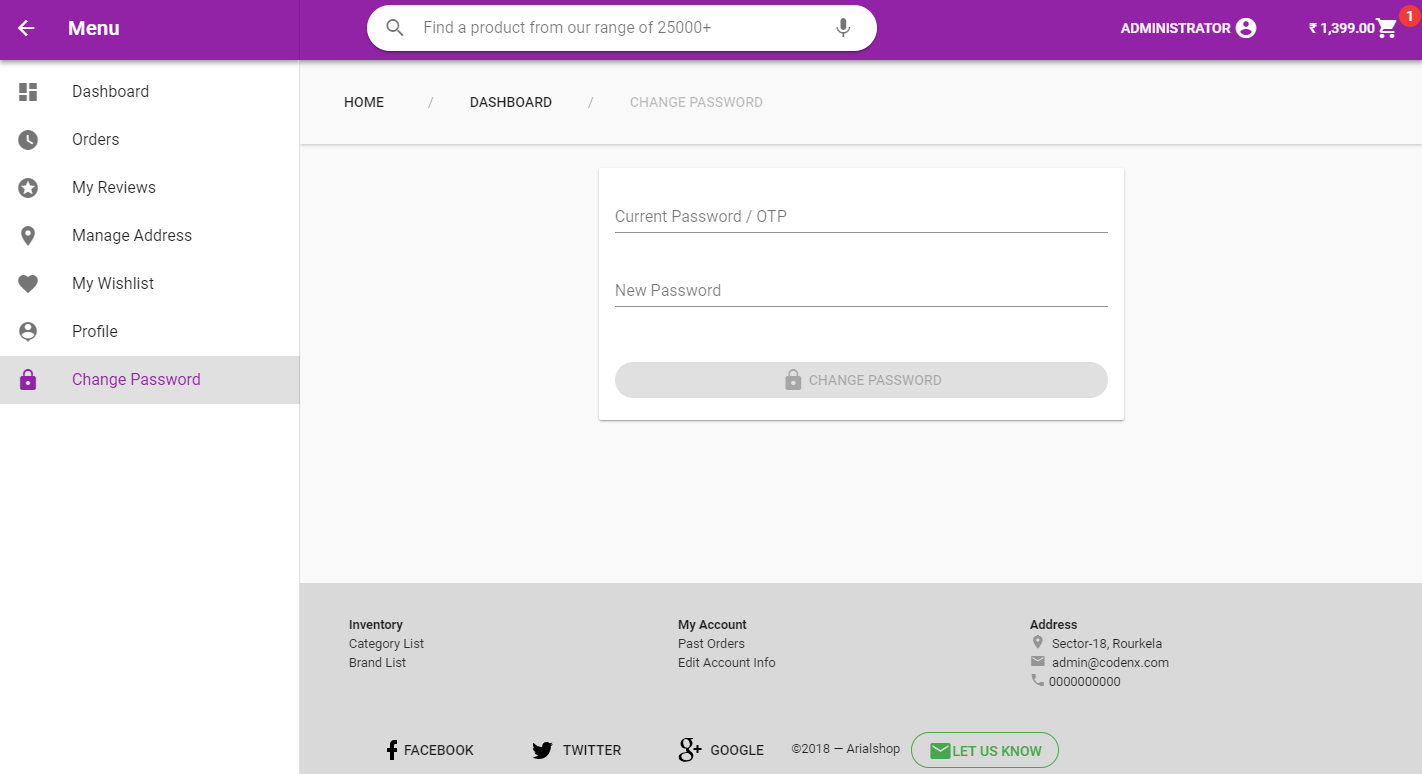Click the Orders clock icon
The width and height of the screenshot is (1422, 774).
tap(28, 140)
